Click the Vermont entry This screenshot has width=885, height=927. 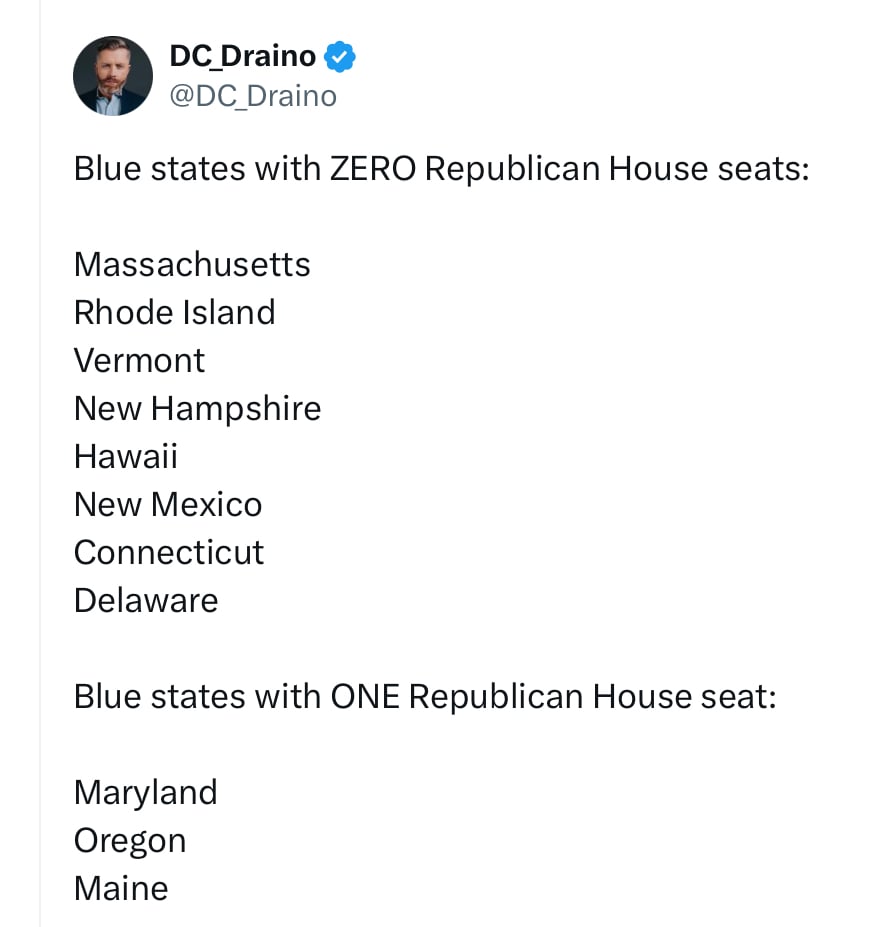click(139, 361)
